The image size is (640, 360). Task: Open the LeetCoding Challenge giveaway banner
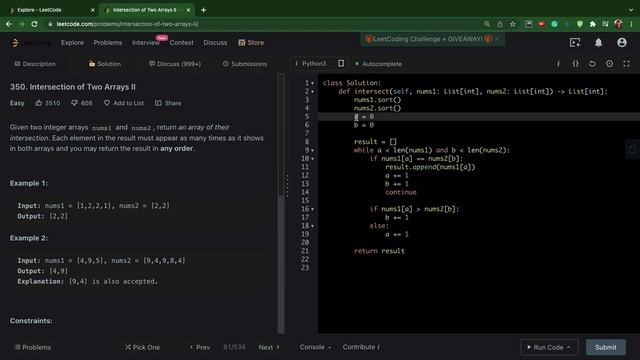[428, 39]
